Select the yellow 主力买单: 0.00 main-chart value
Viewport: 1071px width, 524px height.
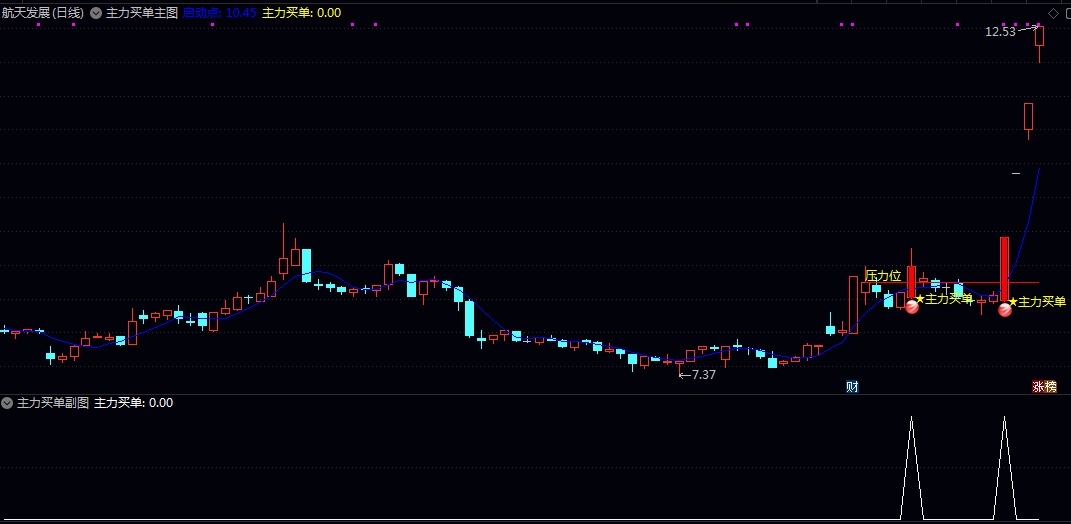(x=302, y=13)
